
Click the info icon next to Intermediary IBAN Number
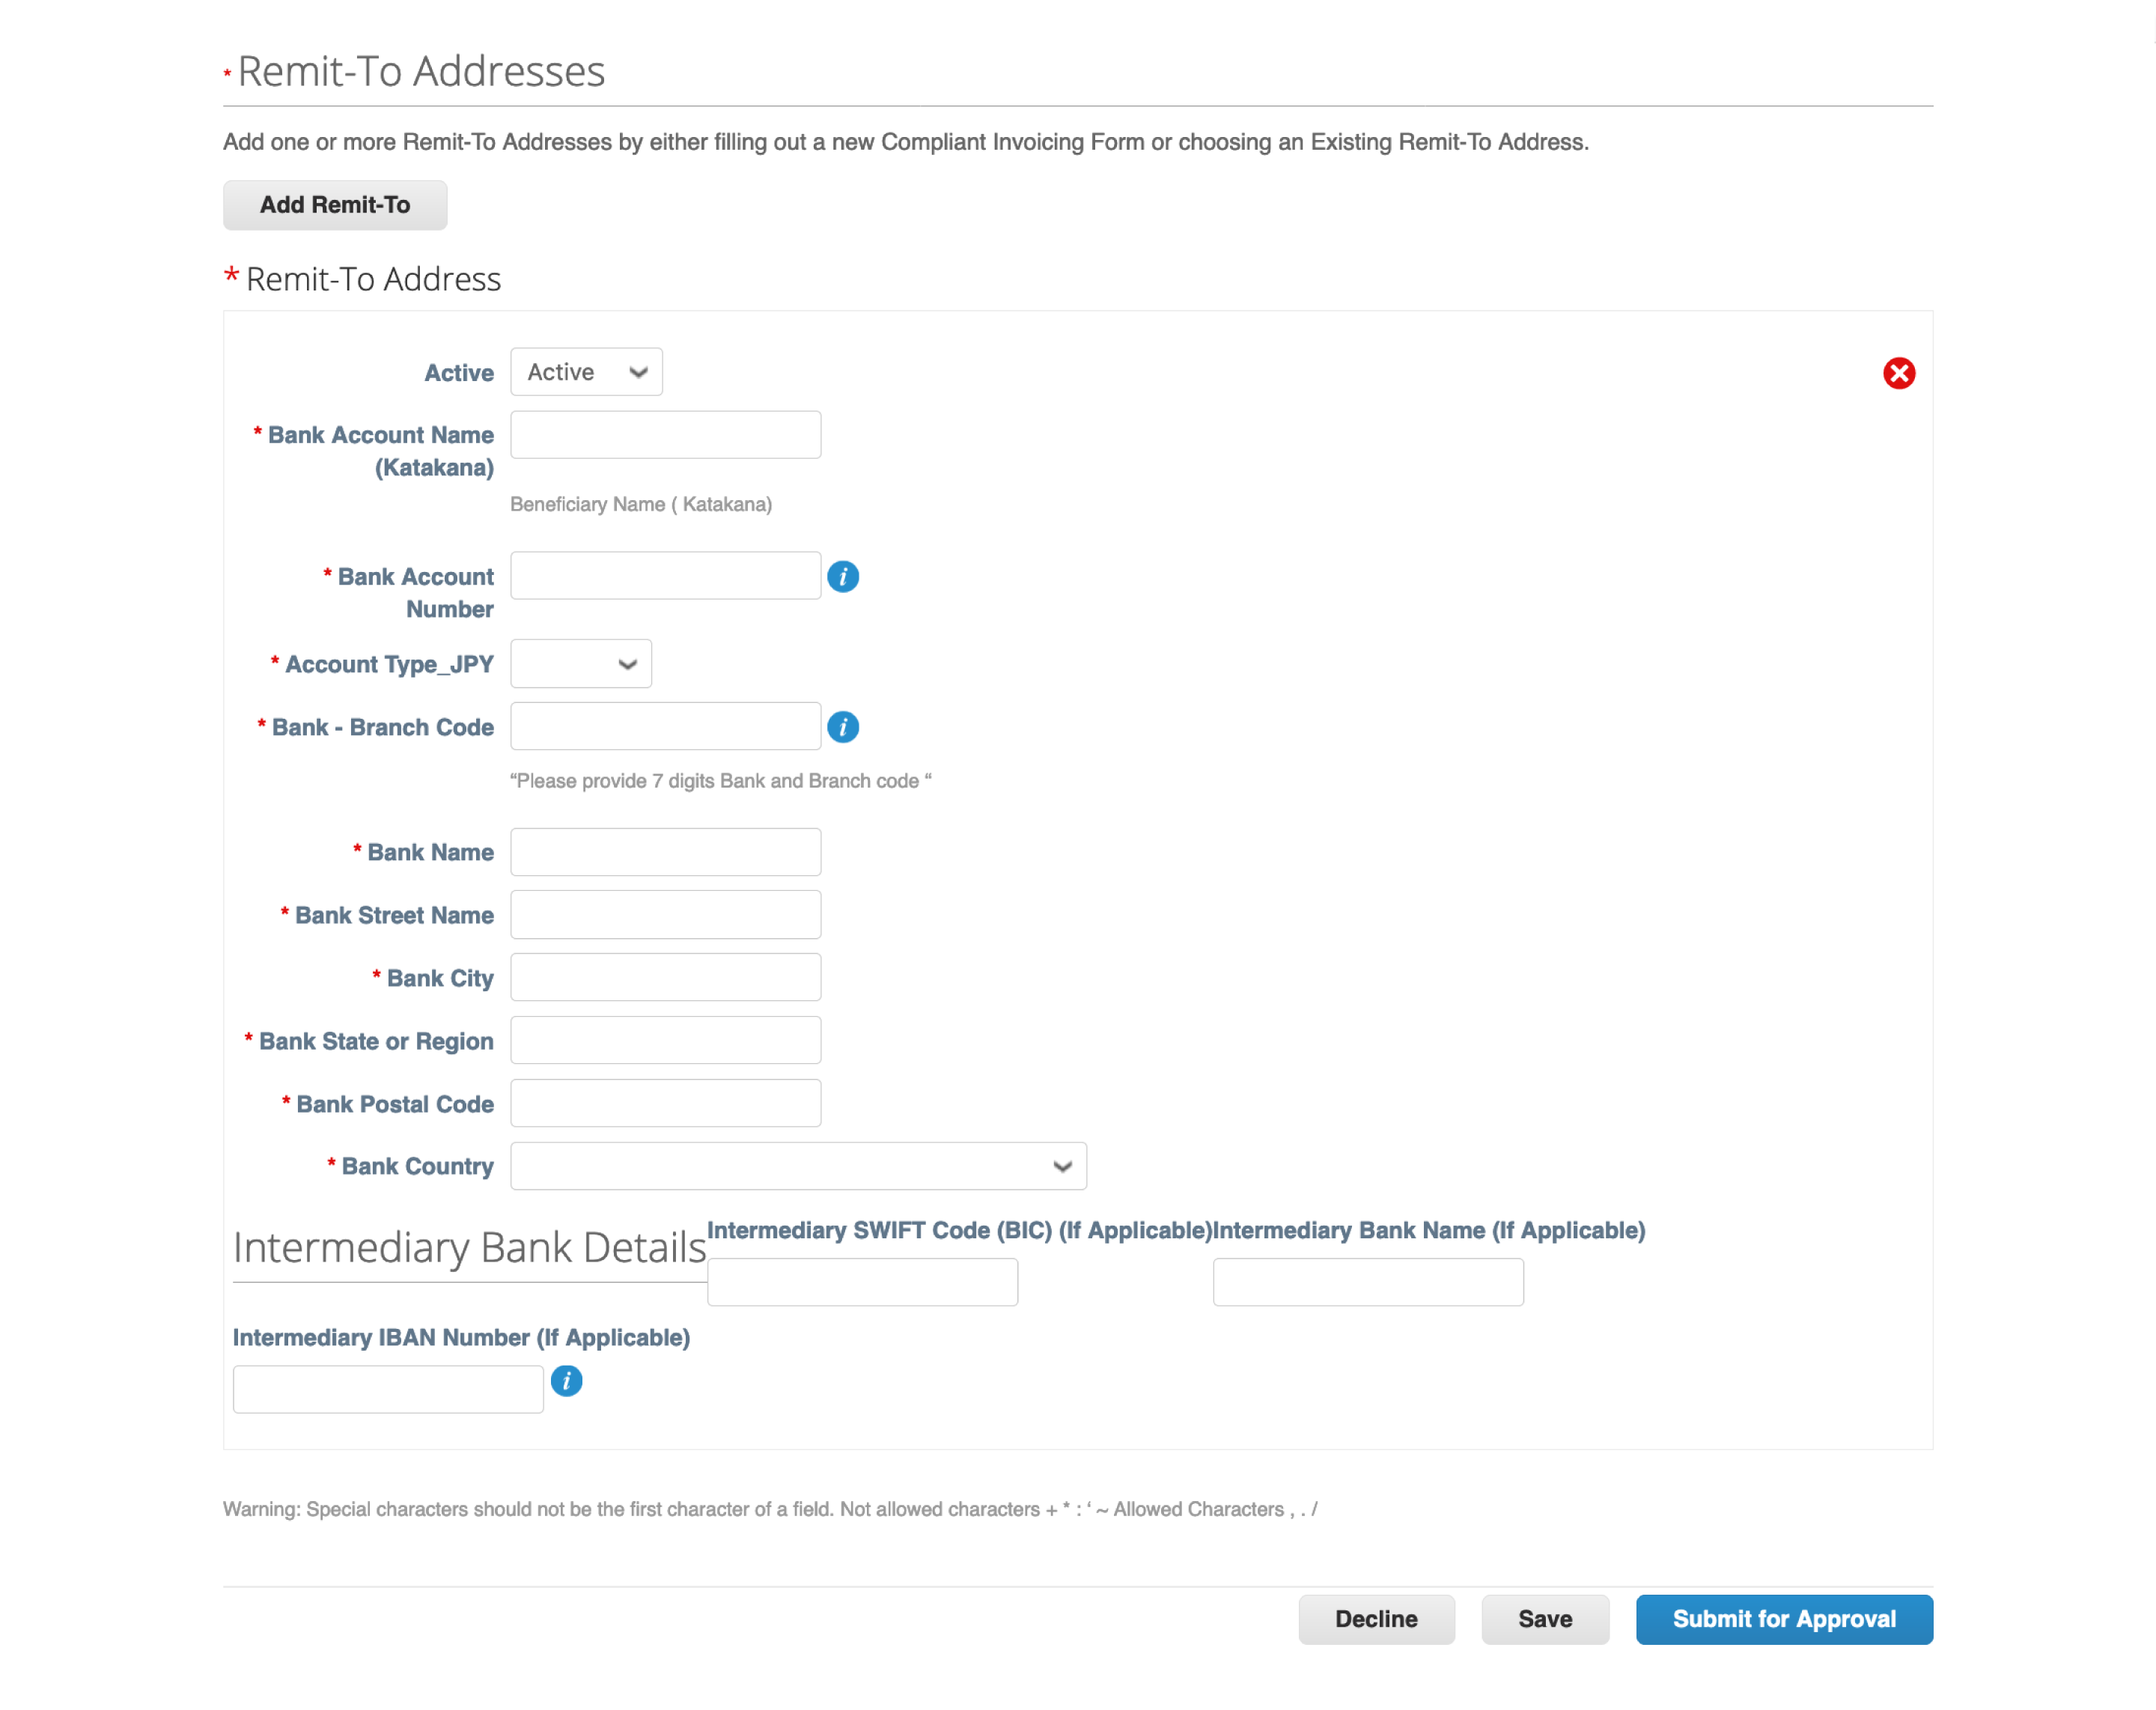coord(565,1381)
